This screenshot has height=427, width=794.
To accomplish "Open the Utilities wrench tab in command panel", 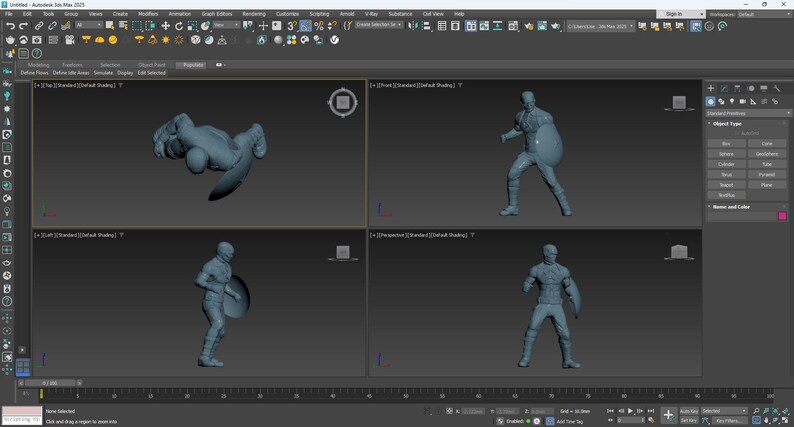I will tap(777, 88).
